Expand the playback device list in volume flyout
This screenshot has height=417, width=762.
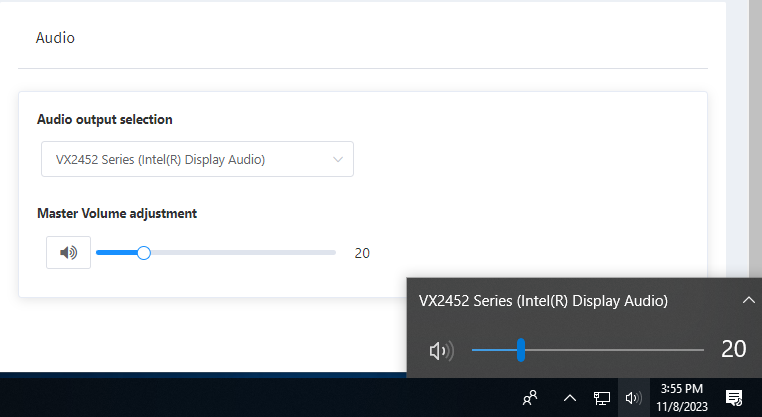(x=748, y=300)
